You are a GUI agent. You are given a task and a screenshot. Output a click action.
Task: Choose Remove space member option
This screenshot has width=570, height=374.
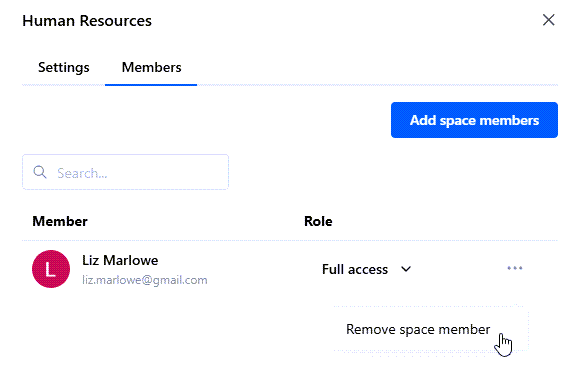(x=418, y=329)
